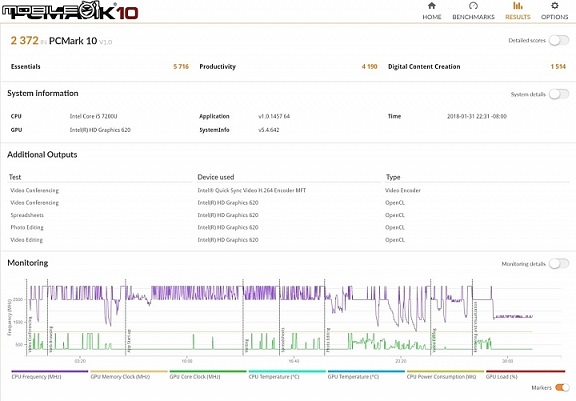Viewport: 576px width, 401px height.
Task: Select the Results menu label
Action: (518, 17)
